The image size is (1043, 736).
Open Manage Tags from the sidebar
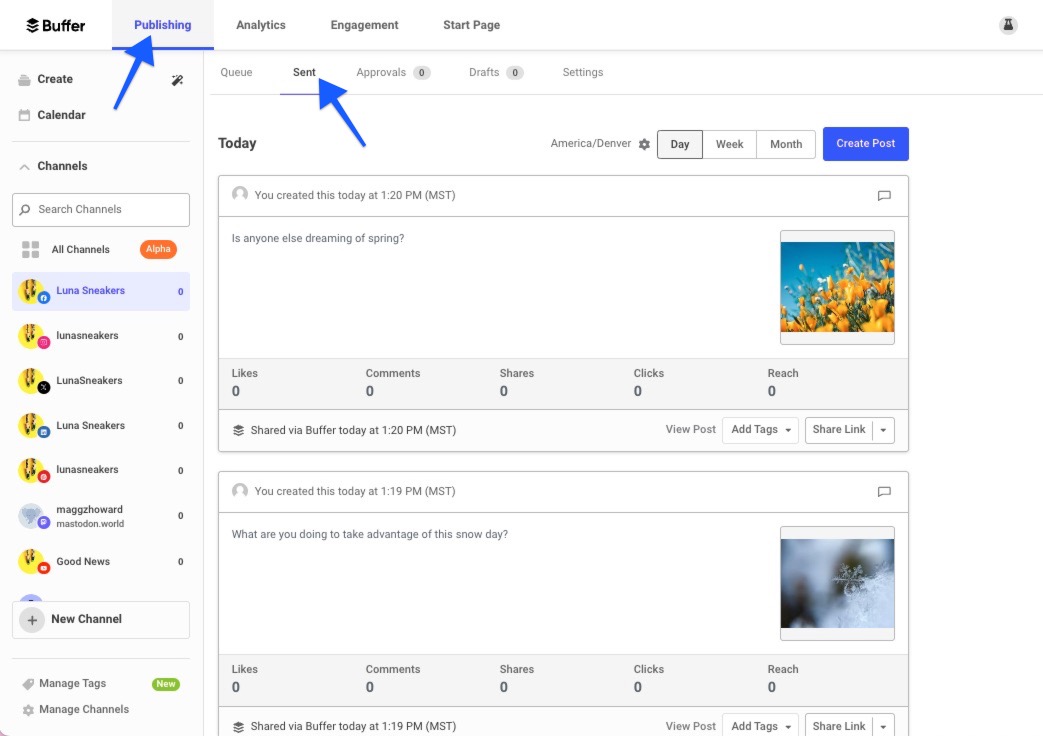72,683
